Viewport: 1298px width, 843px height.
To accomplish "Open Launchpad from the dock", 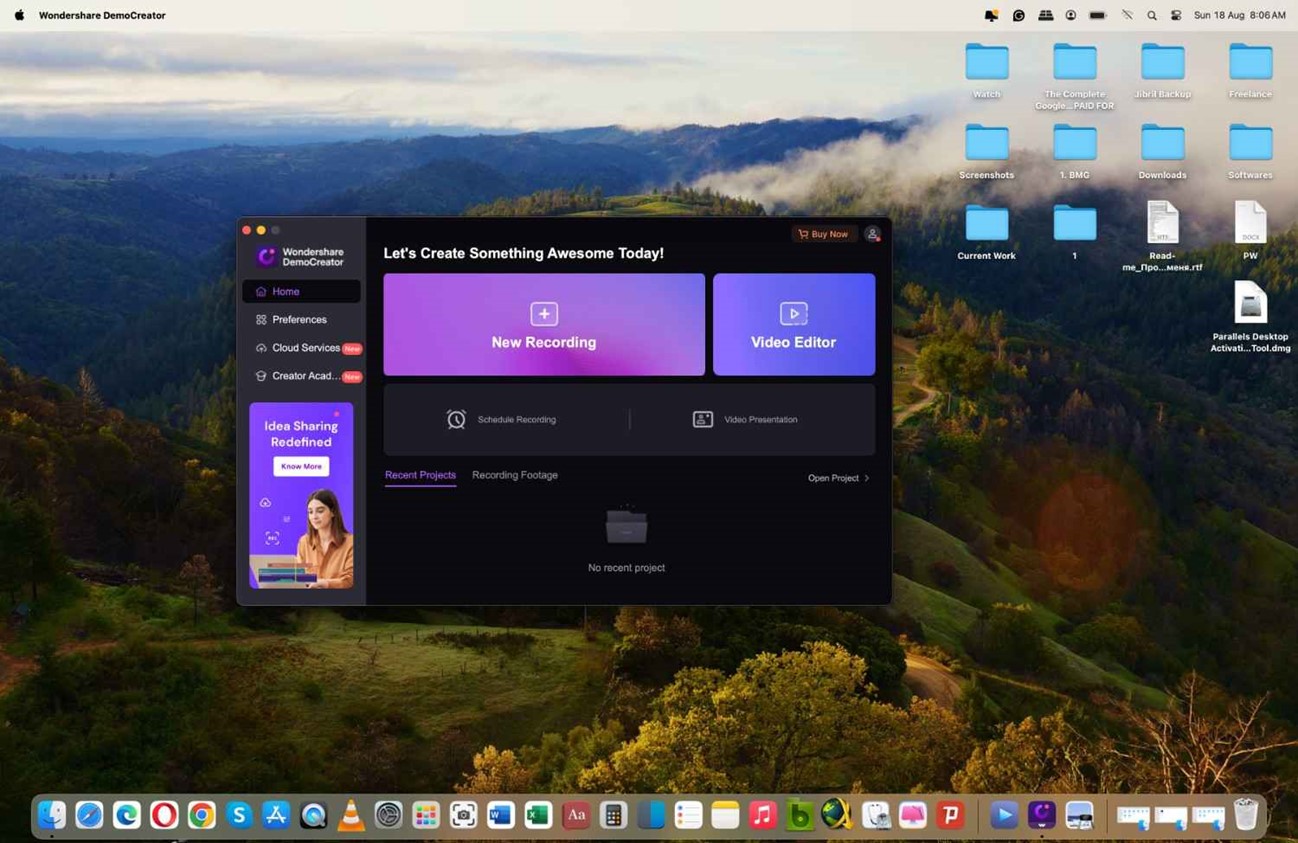I will pyautogui.click(x=426, y=816).
